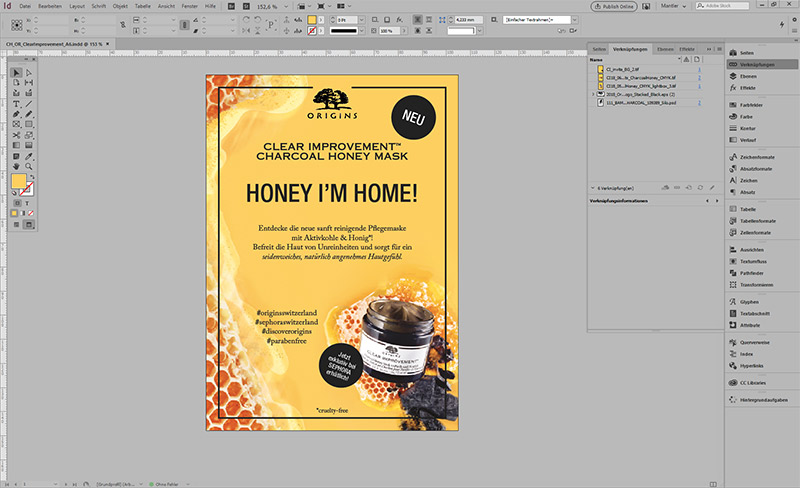Open the zoom level dropdown
The image size is (800, 488).
click(x=286, y=7)
